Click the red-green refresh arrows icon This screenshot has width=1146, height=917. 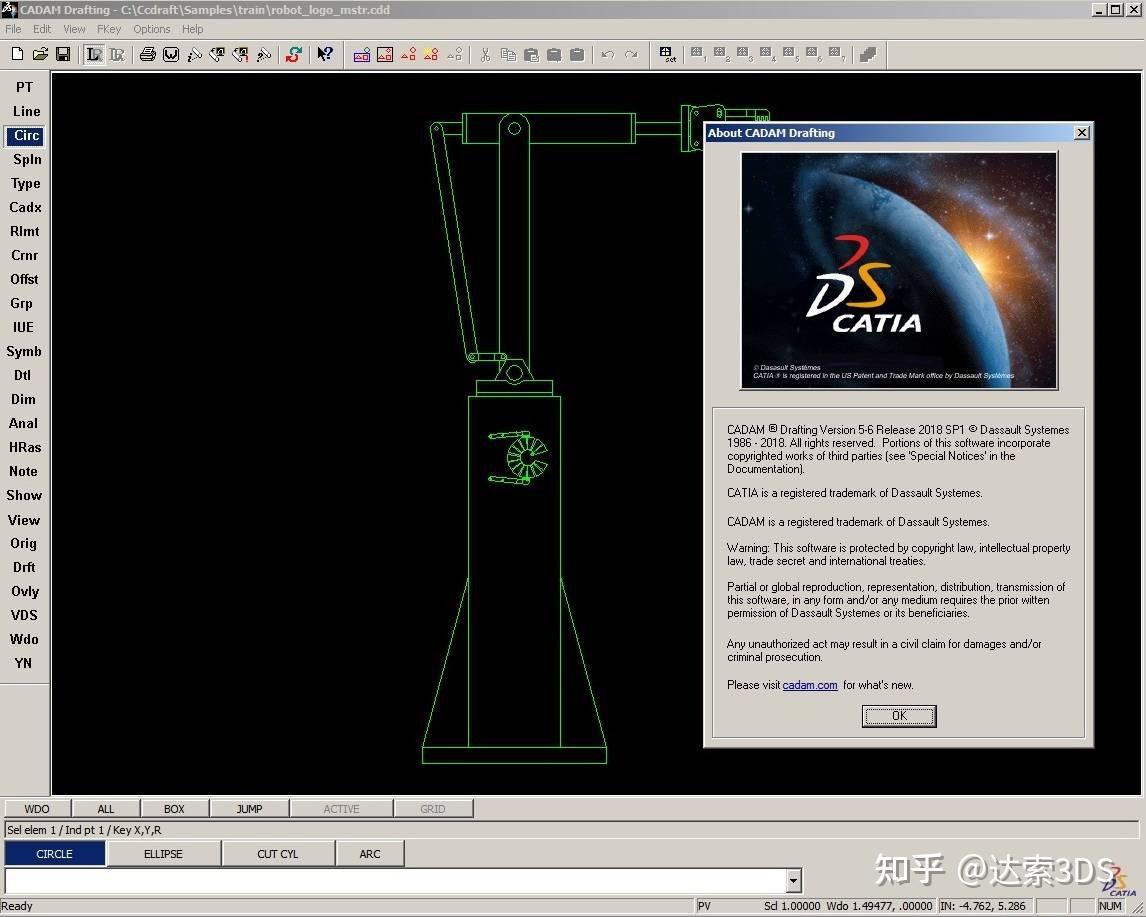tap(293, 54)
